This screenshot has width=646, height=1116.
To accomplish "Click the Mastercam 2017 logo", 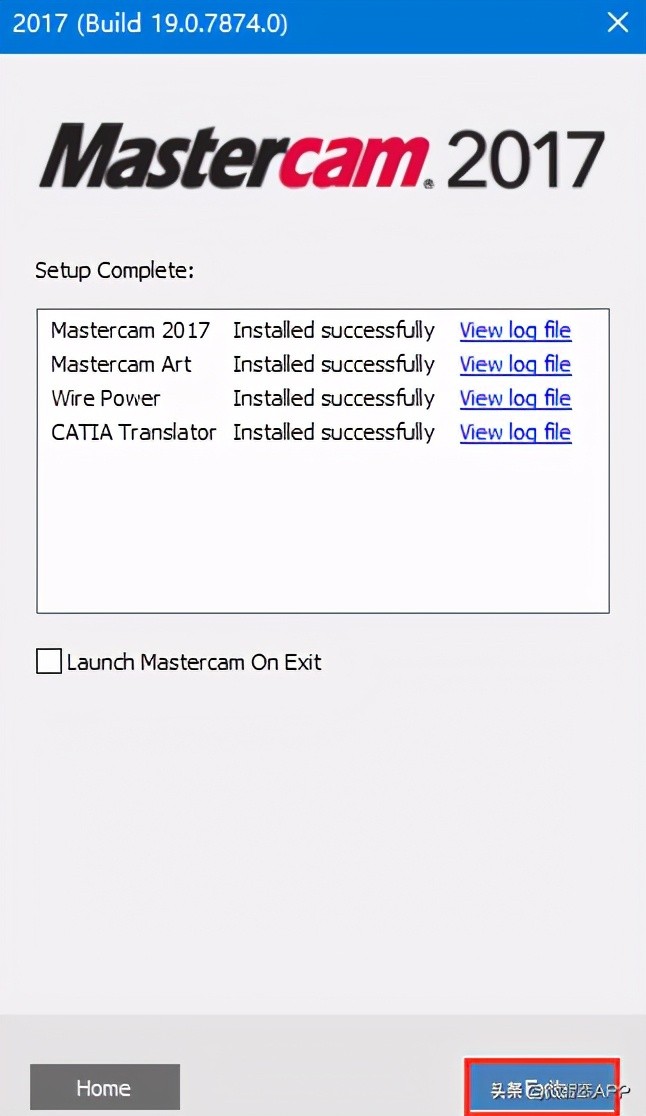I will click(322, 157).
